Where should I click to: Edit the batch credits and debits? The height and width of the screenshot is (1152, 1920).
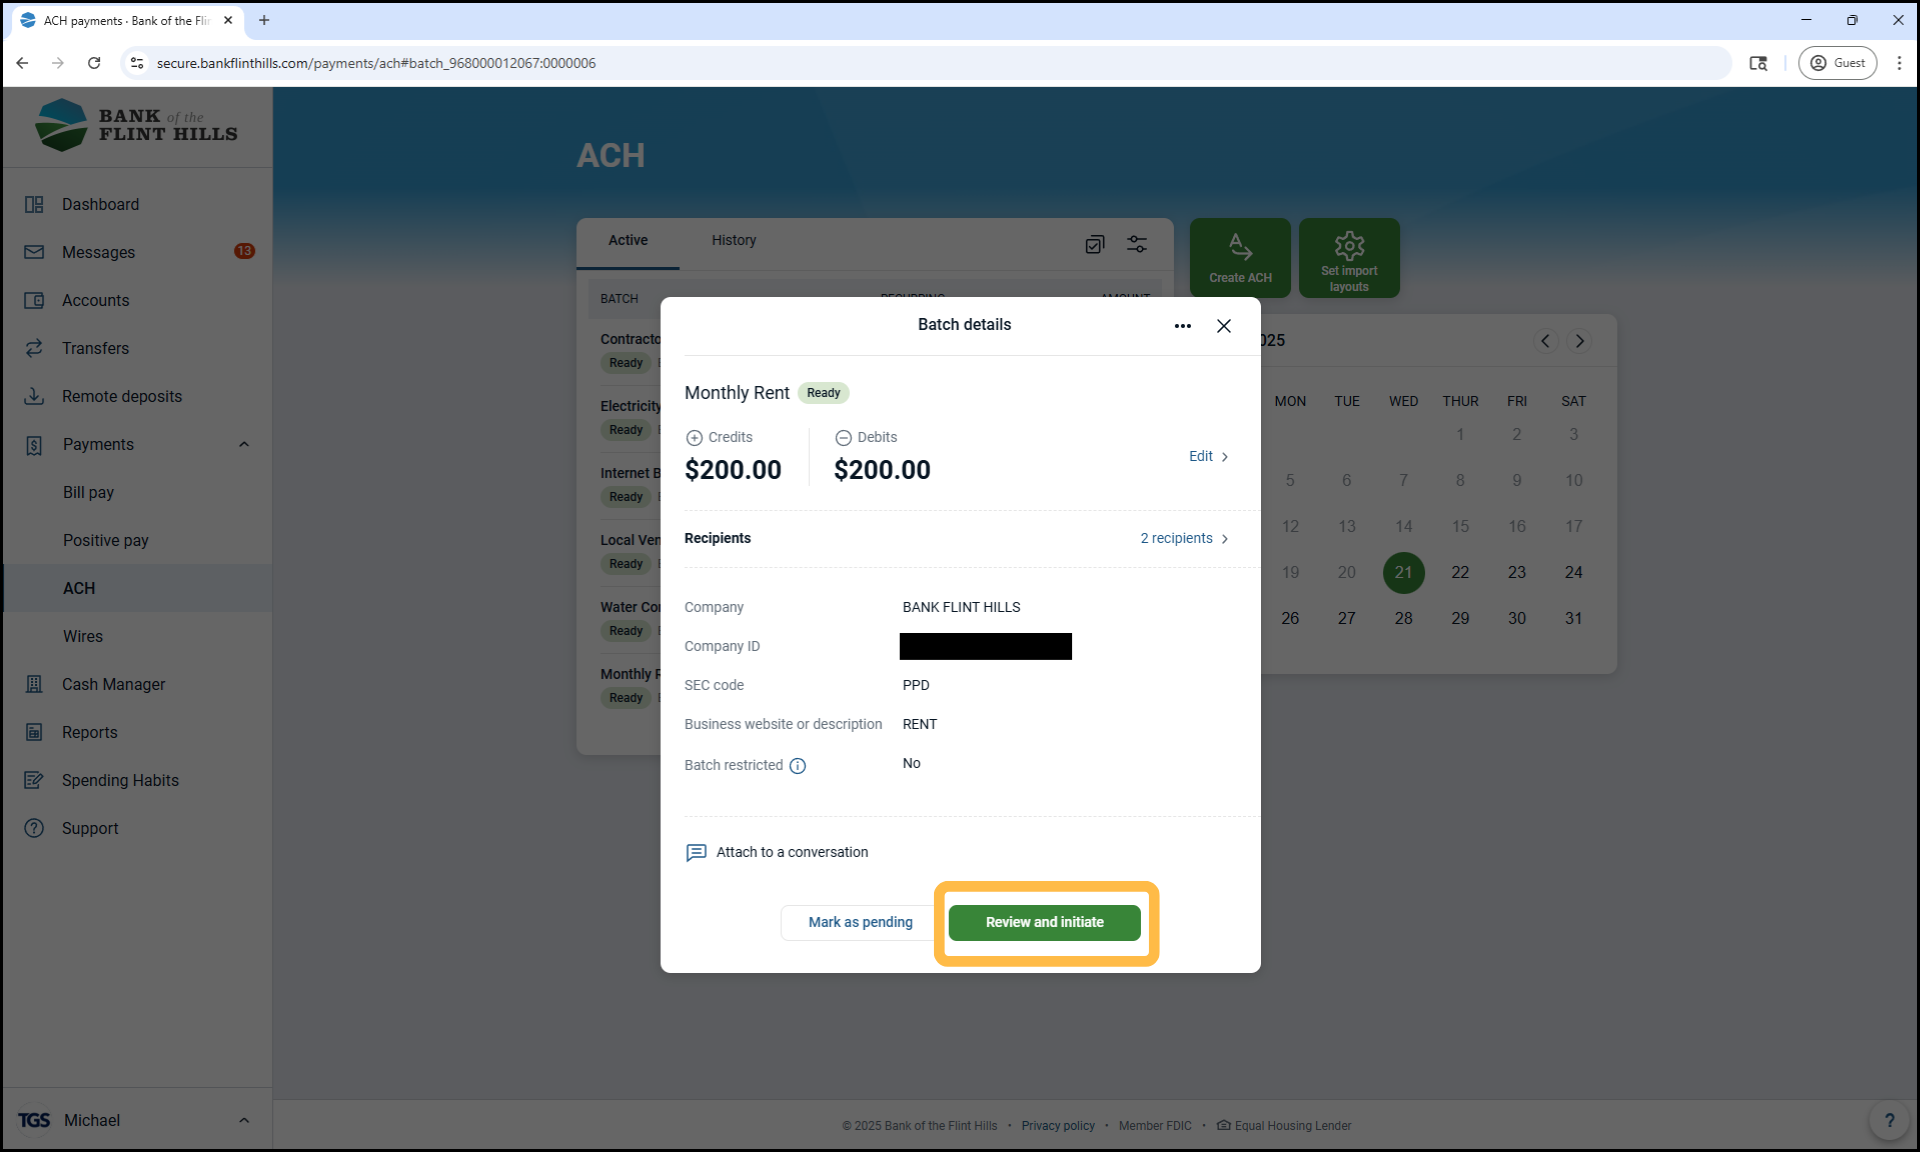pyautogui.click(x=1208, y=456)
